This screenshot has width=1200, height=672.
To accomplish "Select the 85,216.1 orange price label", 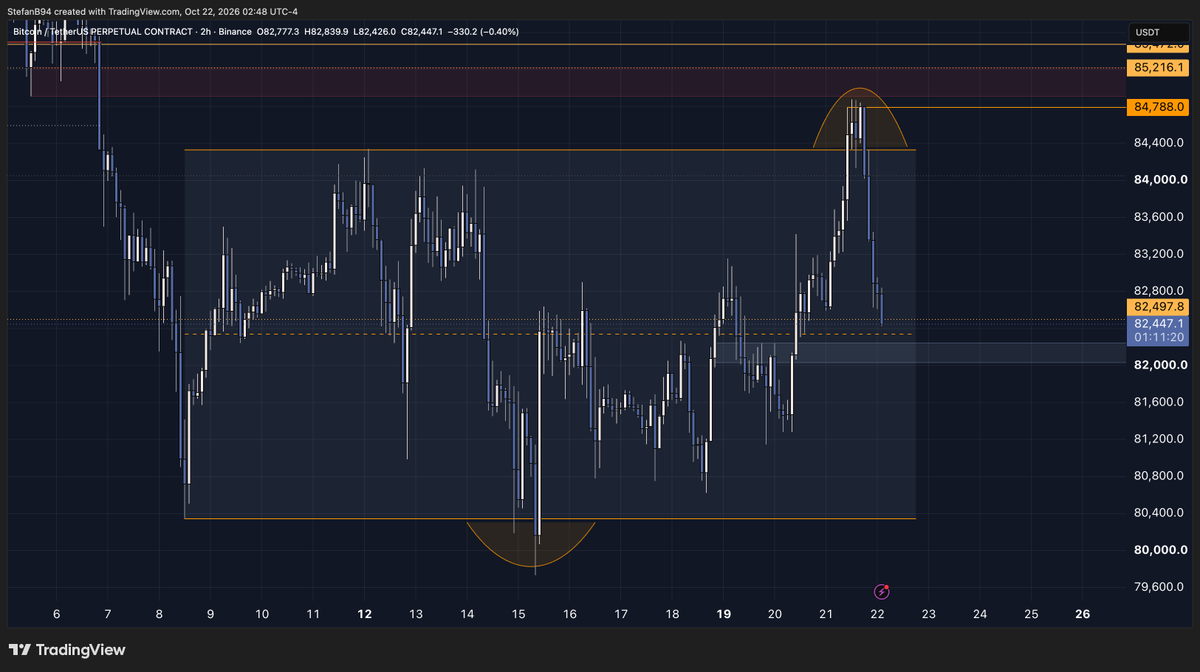I will point(1160,68).
